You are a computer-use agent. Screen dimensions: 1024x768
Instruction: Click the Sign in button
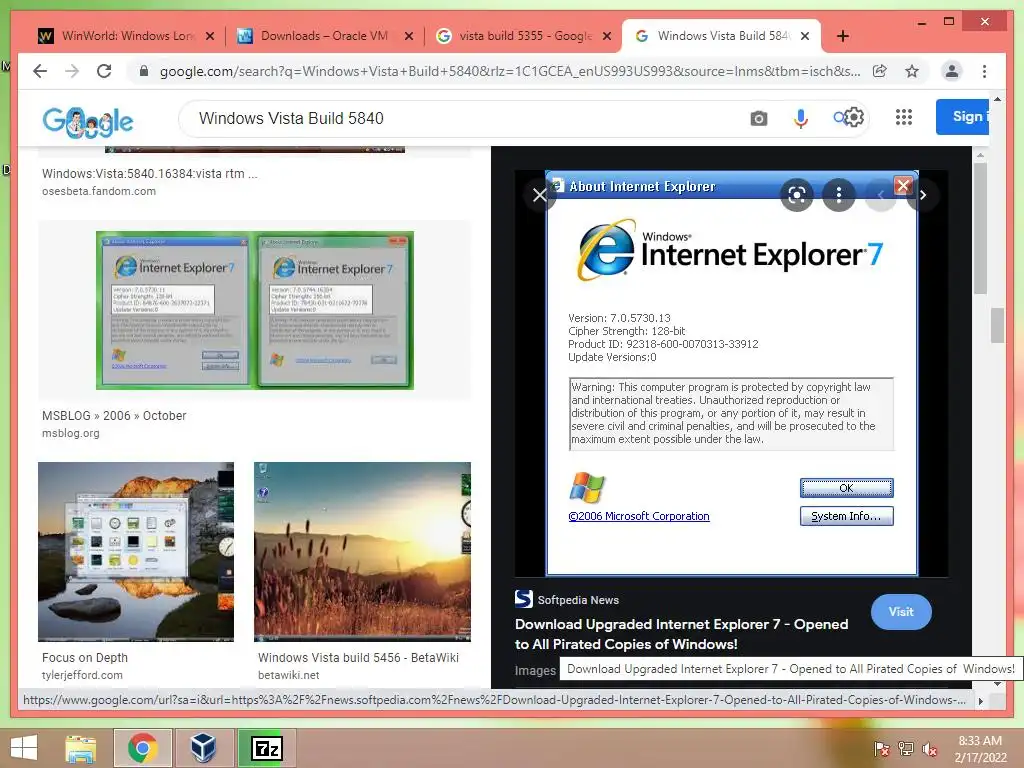pos(963,117)
